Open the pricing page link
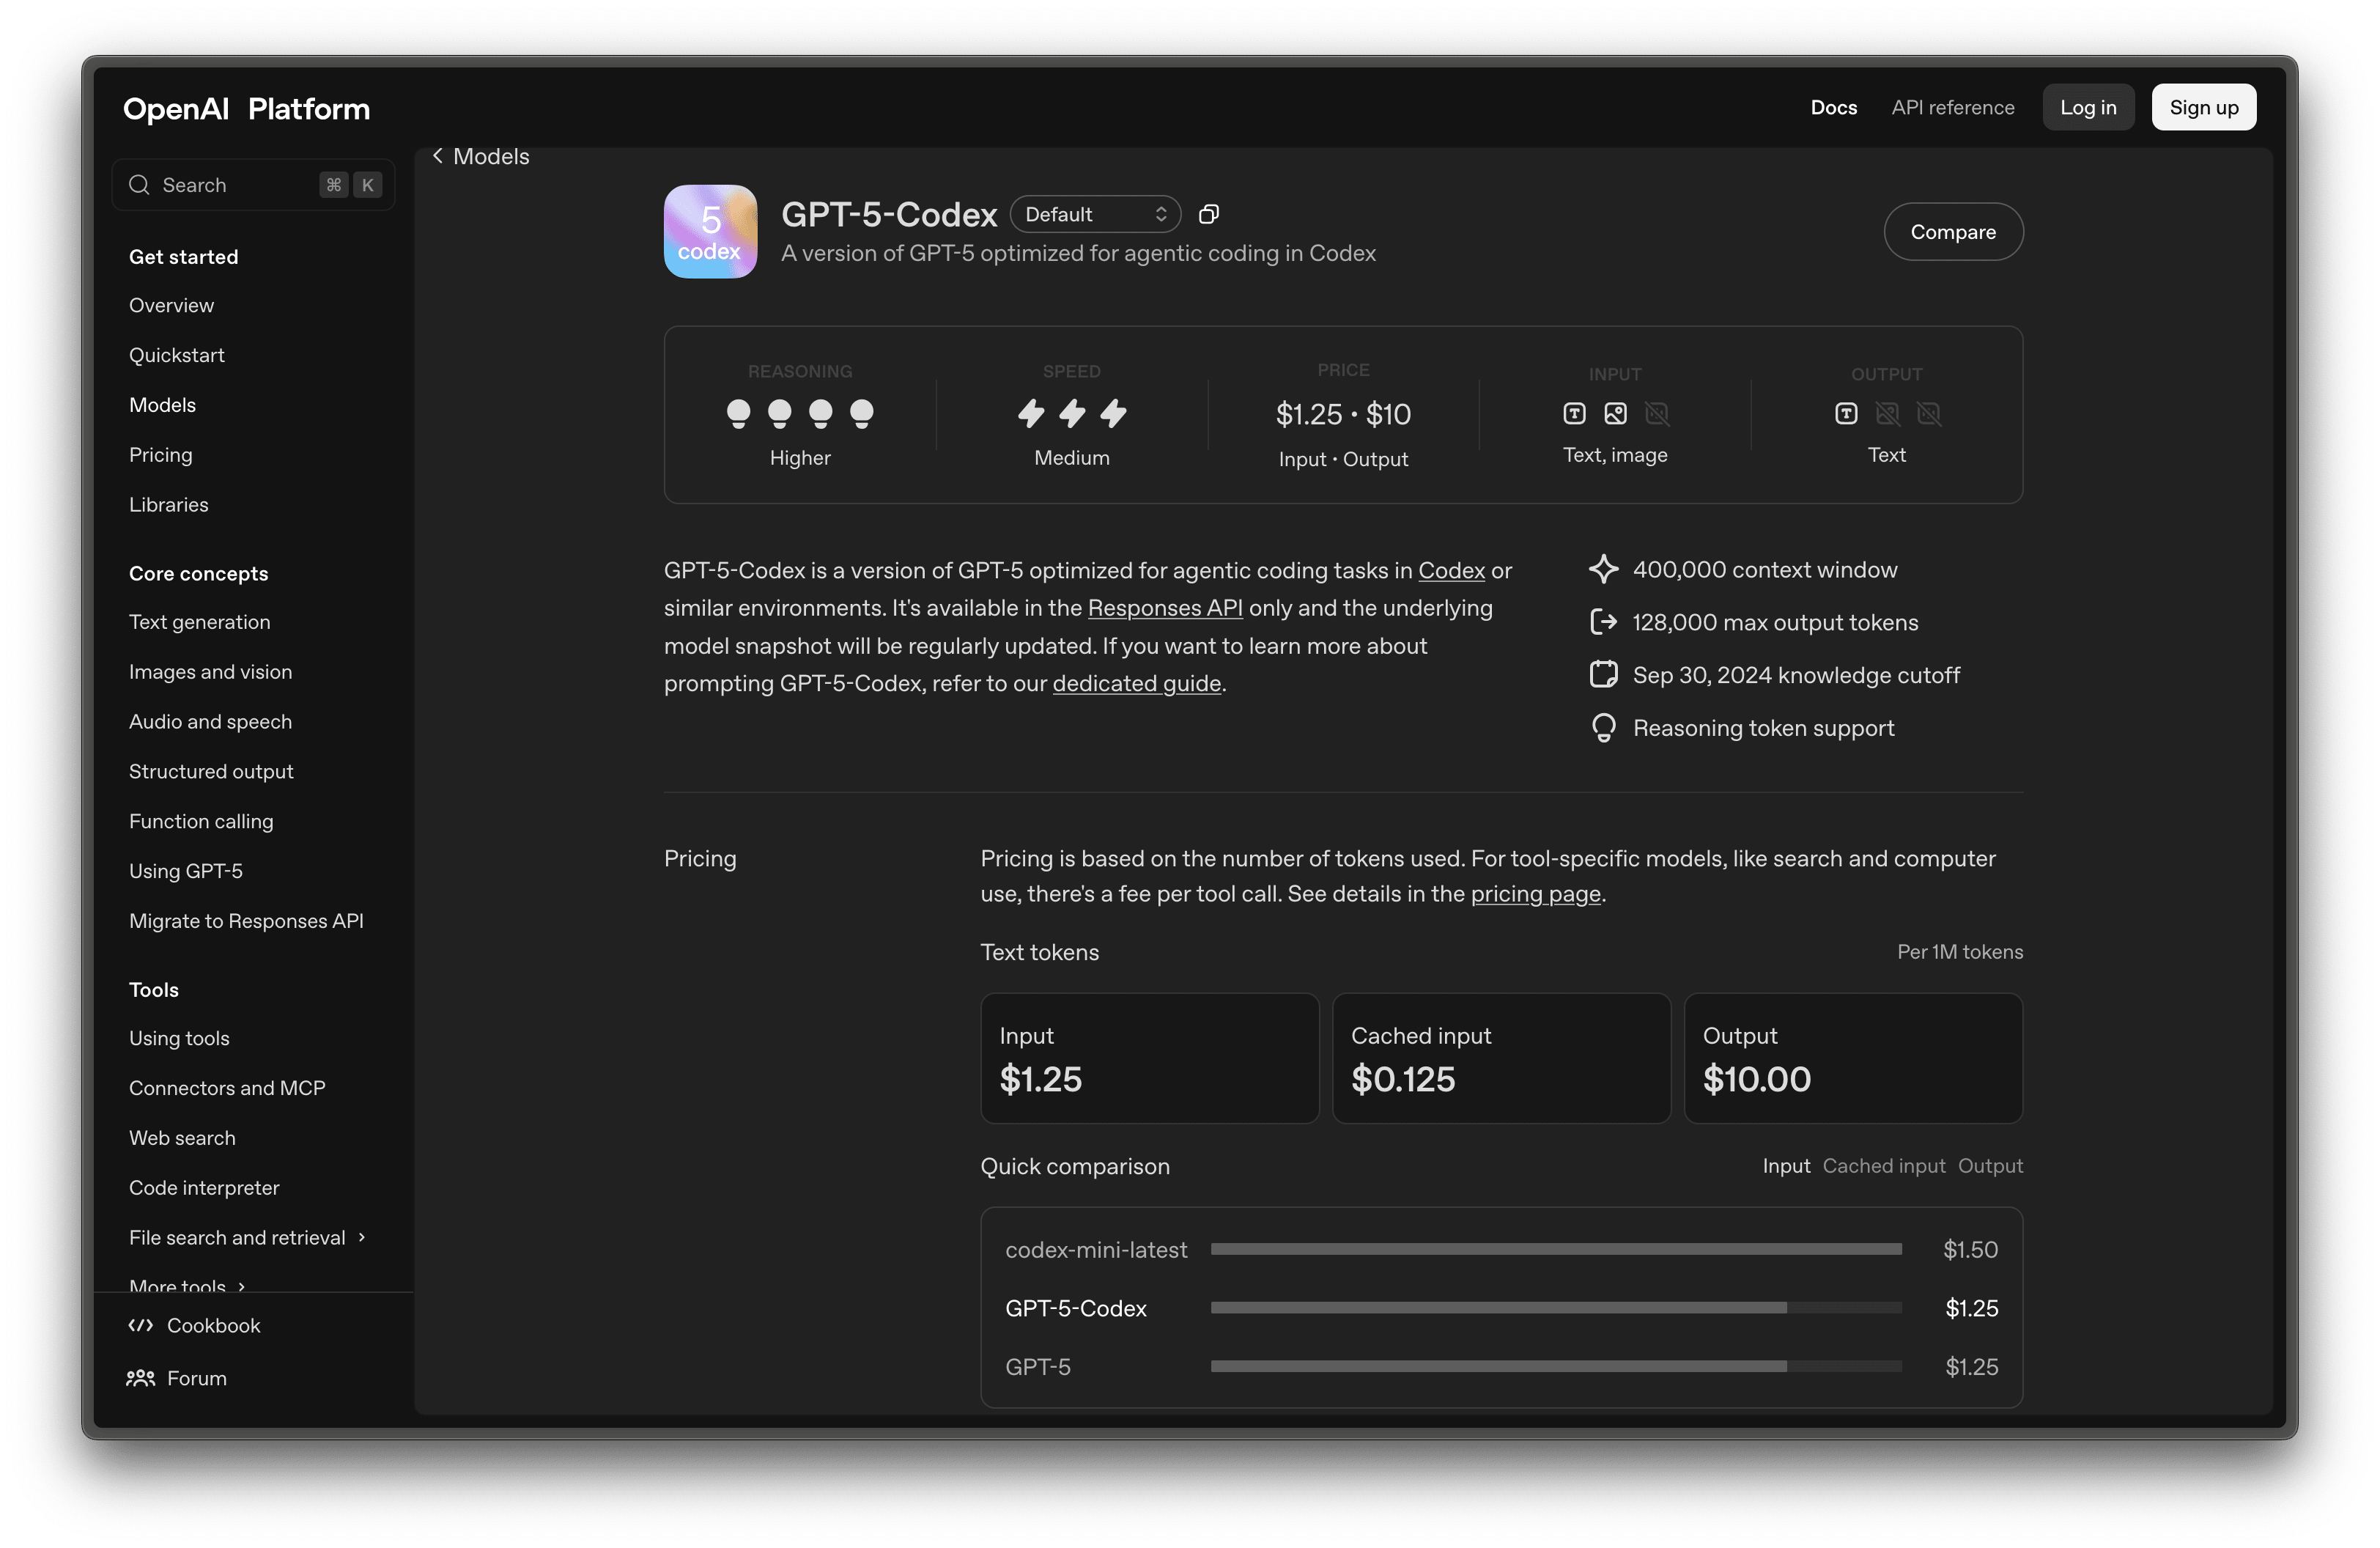 pos(1535,894)
